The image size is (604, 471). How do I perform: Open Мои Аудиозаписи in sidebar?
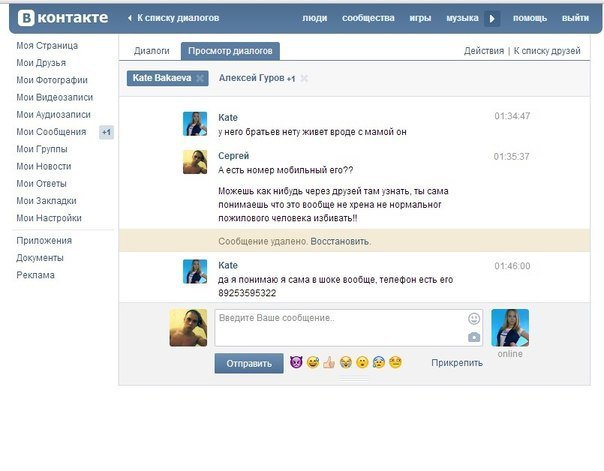click(x=54, y=115)
